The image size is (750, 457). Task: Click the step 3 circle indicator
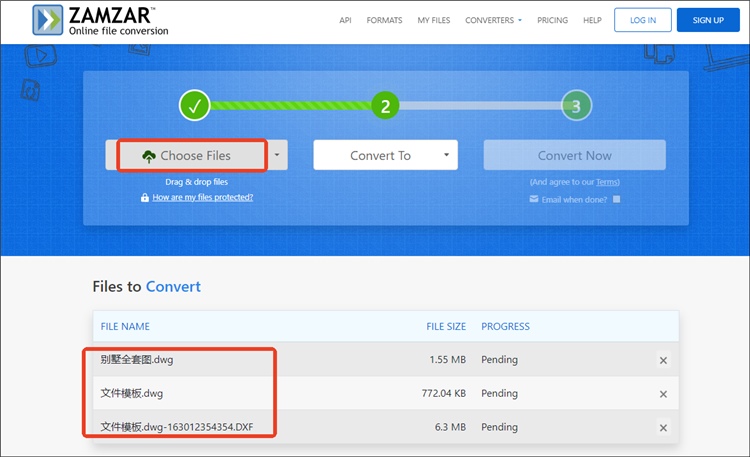575,104
